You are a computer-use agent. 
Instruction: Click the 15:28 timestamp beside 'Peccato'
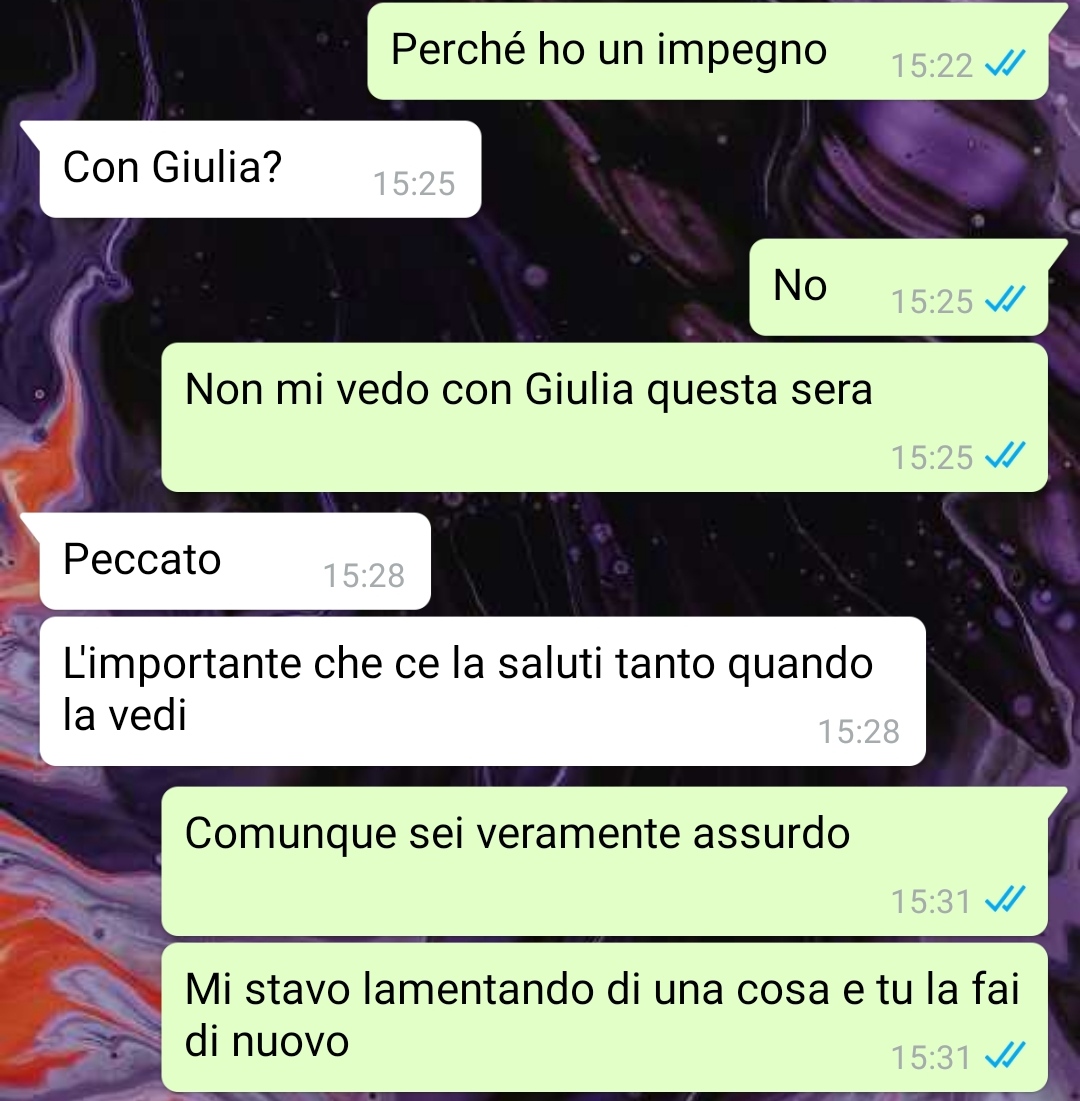tap(364, 576)
